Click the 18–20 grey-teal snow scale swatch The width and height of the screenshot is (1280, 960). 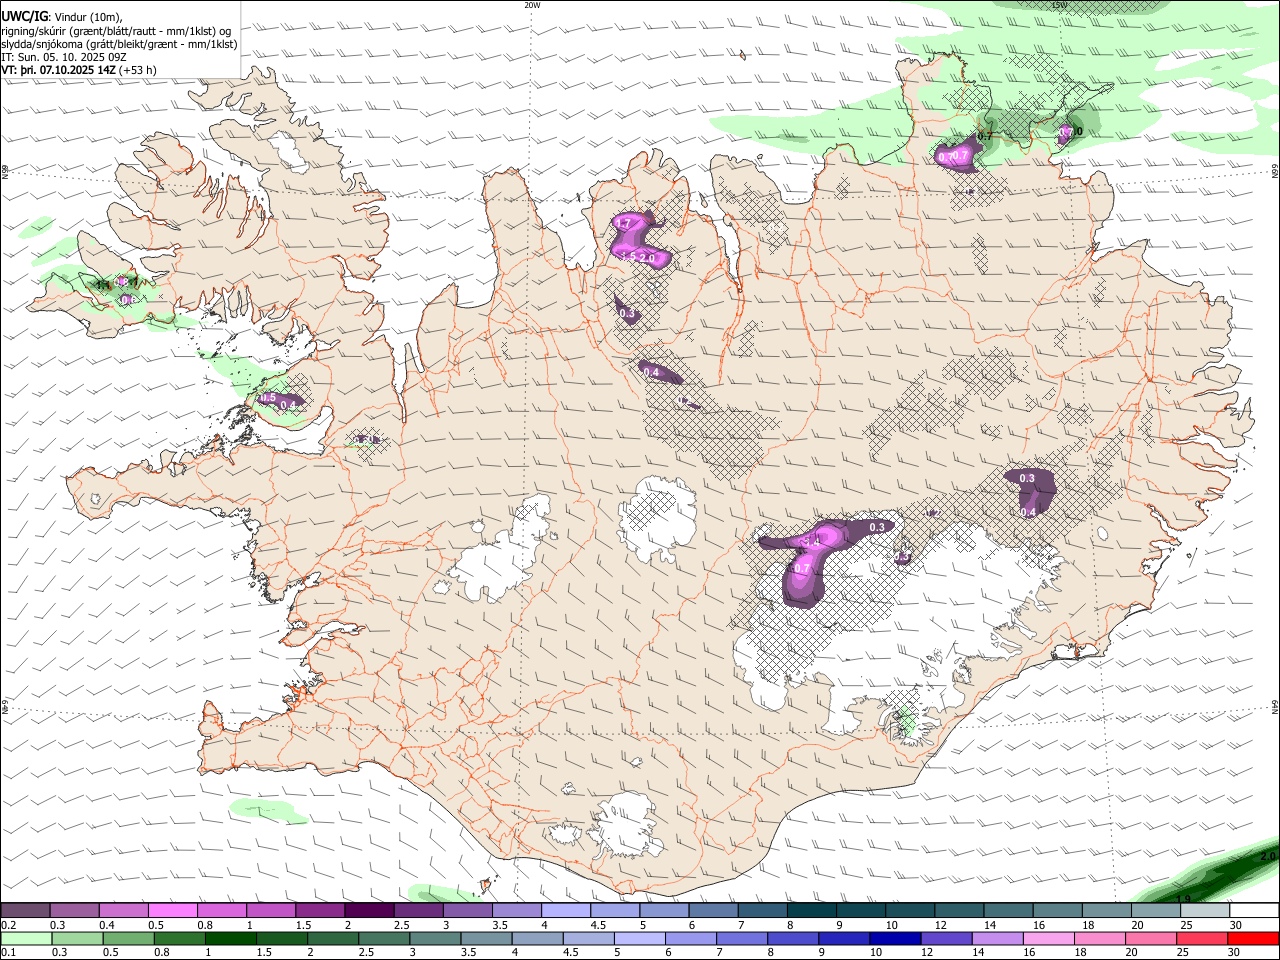pyautogui.click(x=1106, y=911)
